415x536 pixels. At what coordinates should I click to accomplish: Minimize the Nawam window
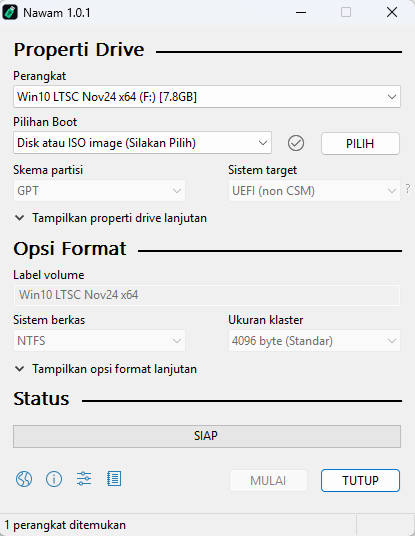point(301,13)
